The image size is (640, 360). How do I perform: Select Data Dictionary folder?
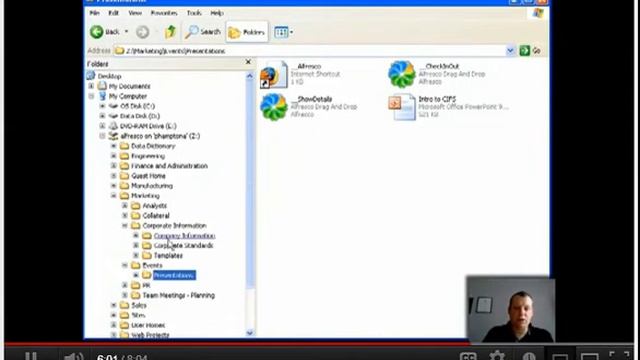click(x=153, y=146)
